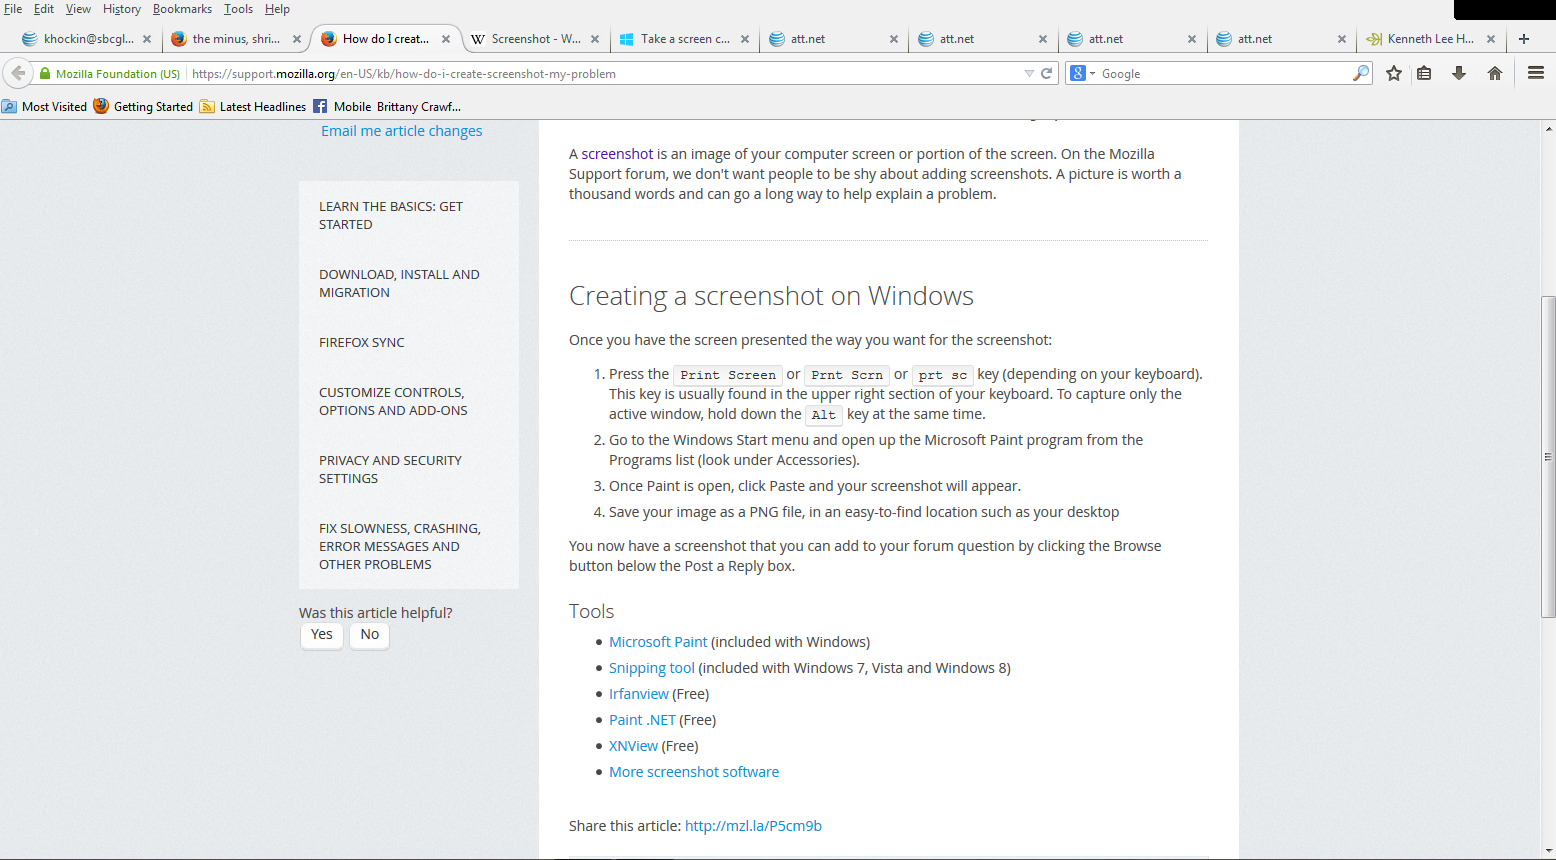This screenshot has width=1556, height=860.
Task: Click Email me article changes link
Action: click(401, 131)
